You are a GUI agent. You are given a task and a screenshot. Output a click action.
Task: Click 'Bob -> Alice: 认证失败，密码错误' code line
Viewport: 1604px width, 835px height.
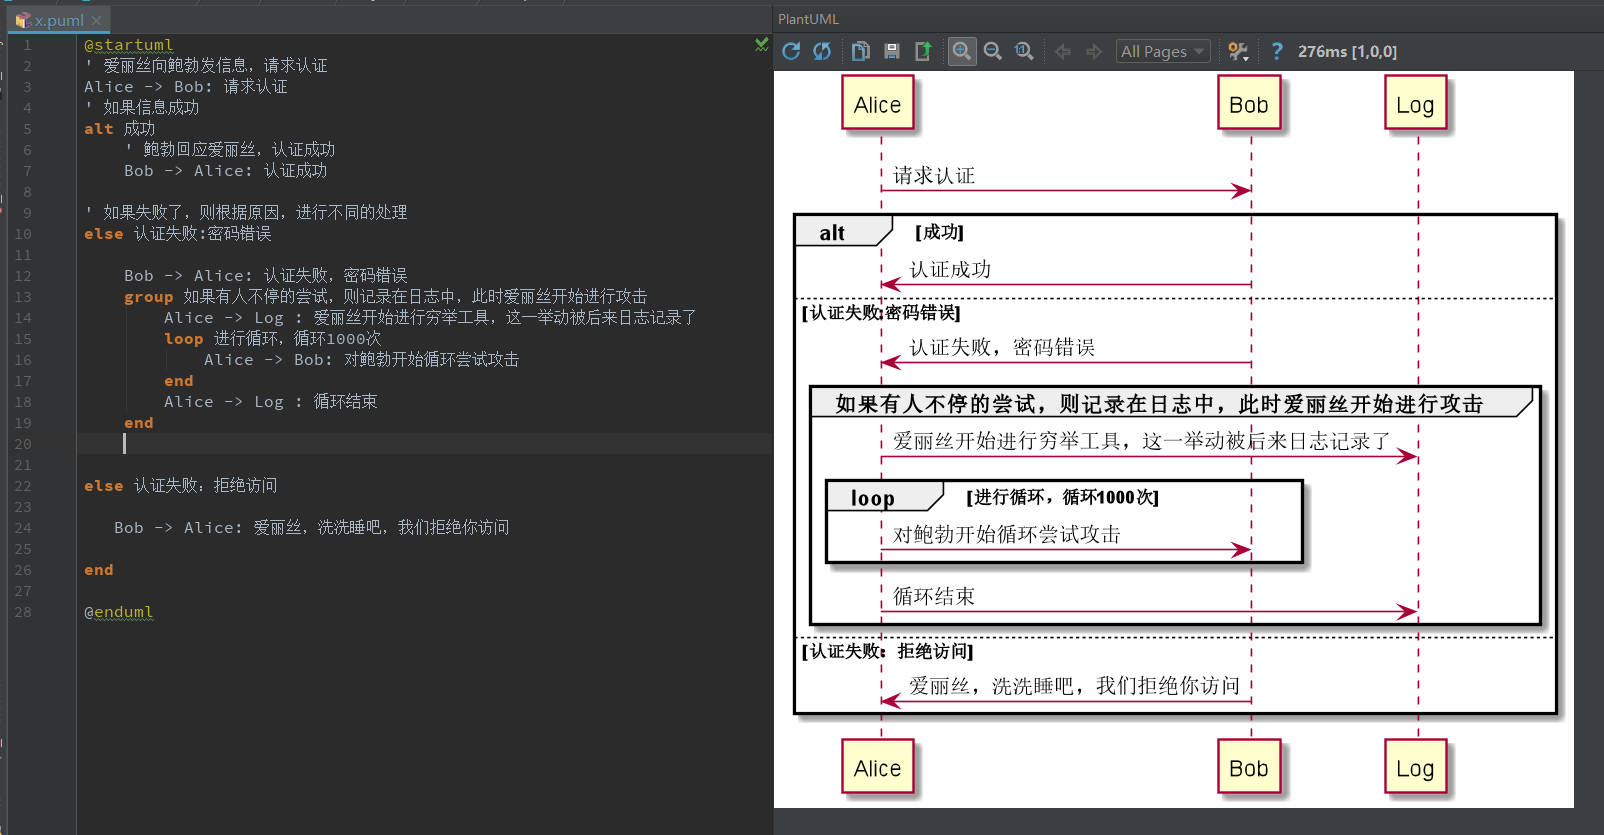pyautogui.click(x=266, y=276)
